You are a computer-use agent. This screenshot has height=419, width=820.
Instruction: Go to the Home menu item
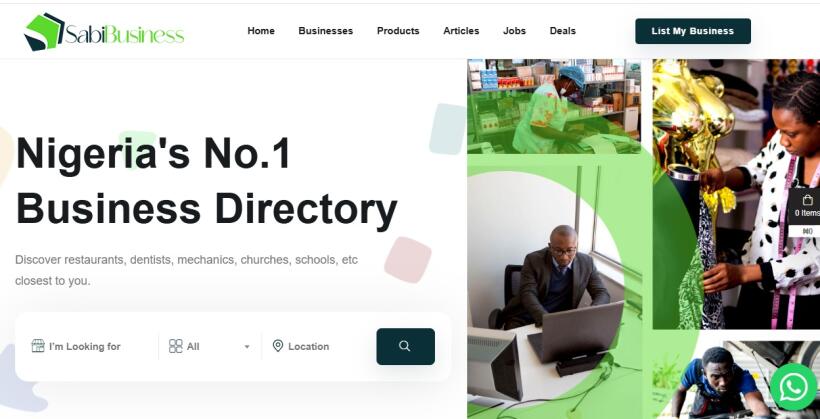click(x=261, y=31)
